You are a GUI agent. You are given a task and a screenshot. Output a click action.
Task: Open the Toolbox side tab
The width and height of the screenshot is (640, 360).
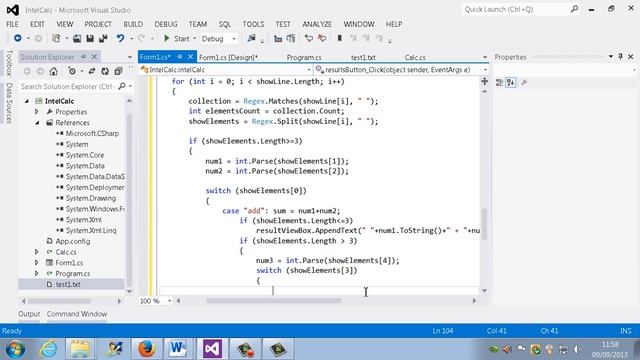click(x=9, y=63)
